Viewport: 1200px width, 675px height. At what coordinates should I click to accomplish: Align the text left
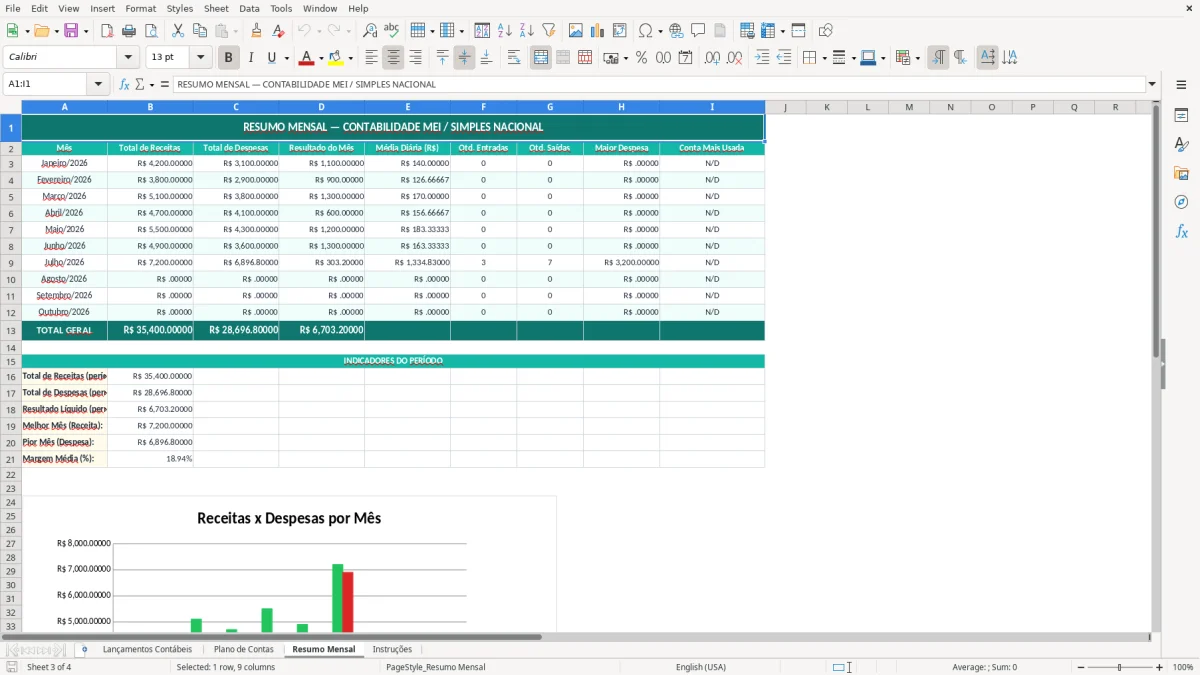[371, 58]
